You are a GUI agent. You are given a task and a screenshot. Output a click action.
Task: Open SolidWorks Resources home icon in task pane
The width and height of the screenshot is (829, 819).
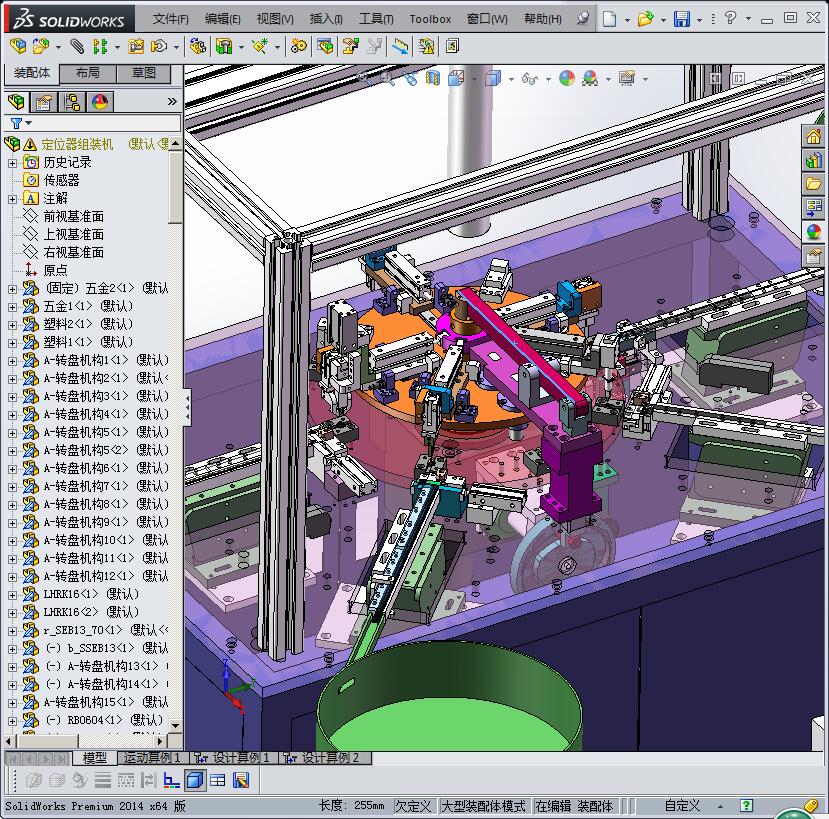[x=814, y=137]
